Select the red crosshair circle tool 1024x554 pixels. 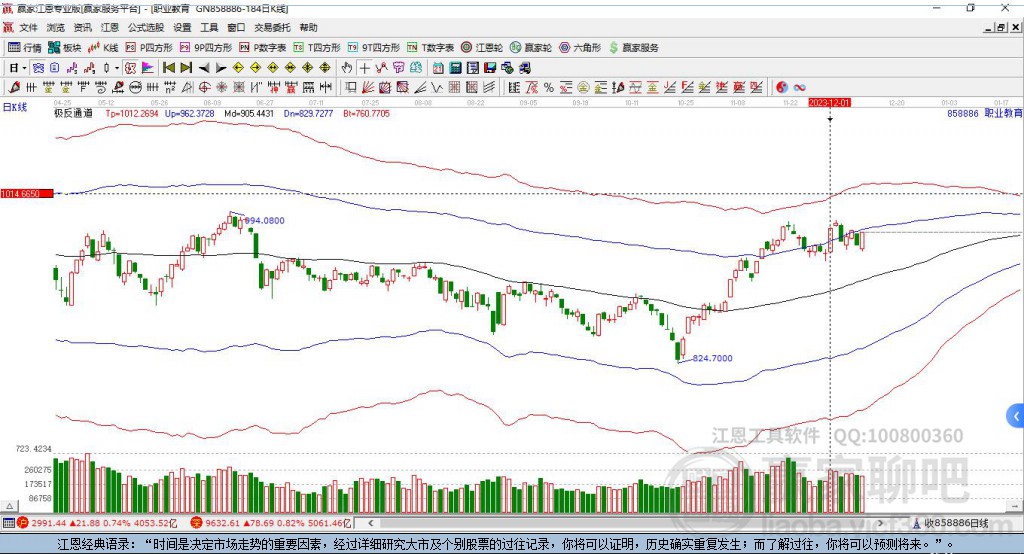pyautogui.click(x=204, y=87)
